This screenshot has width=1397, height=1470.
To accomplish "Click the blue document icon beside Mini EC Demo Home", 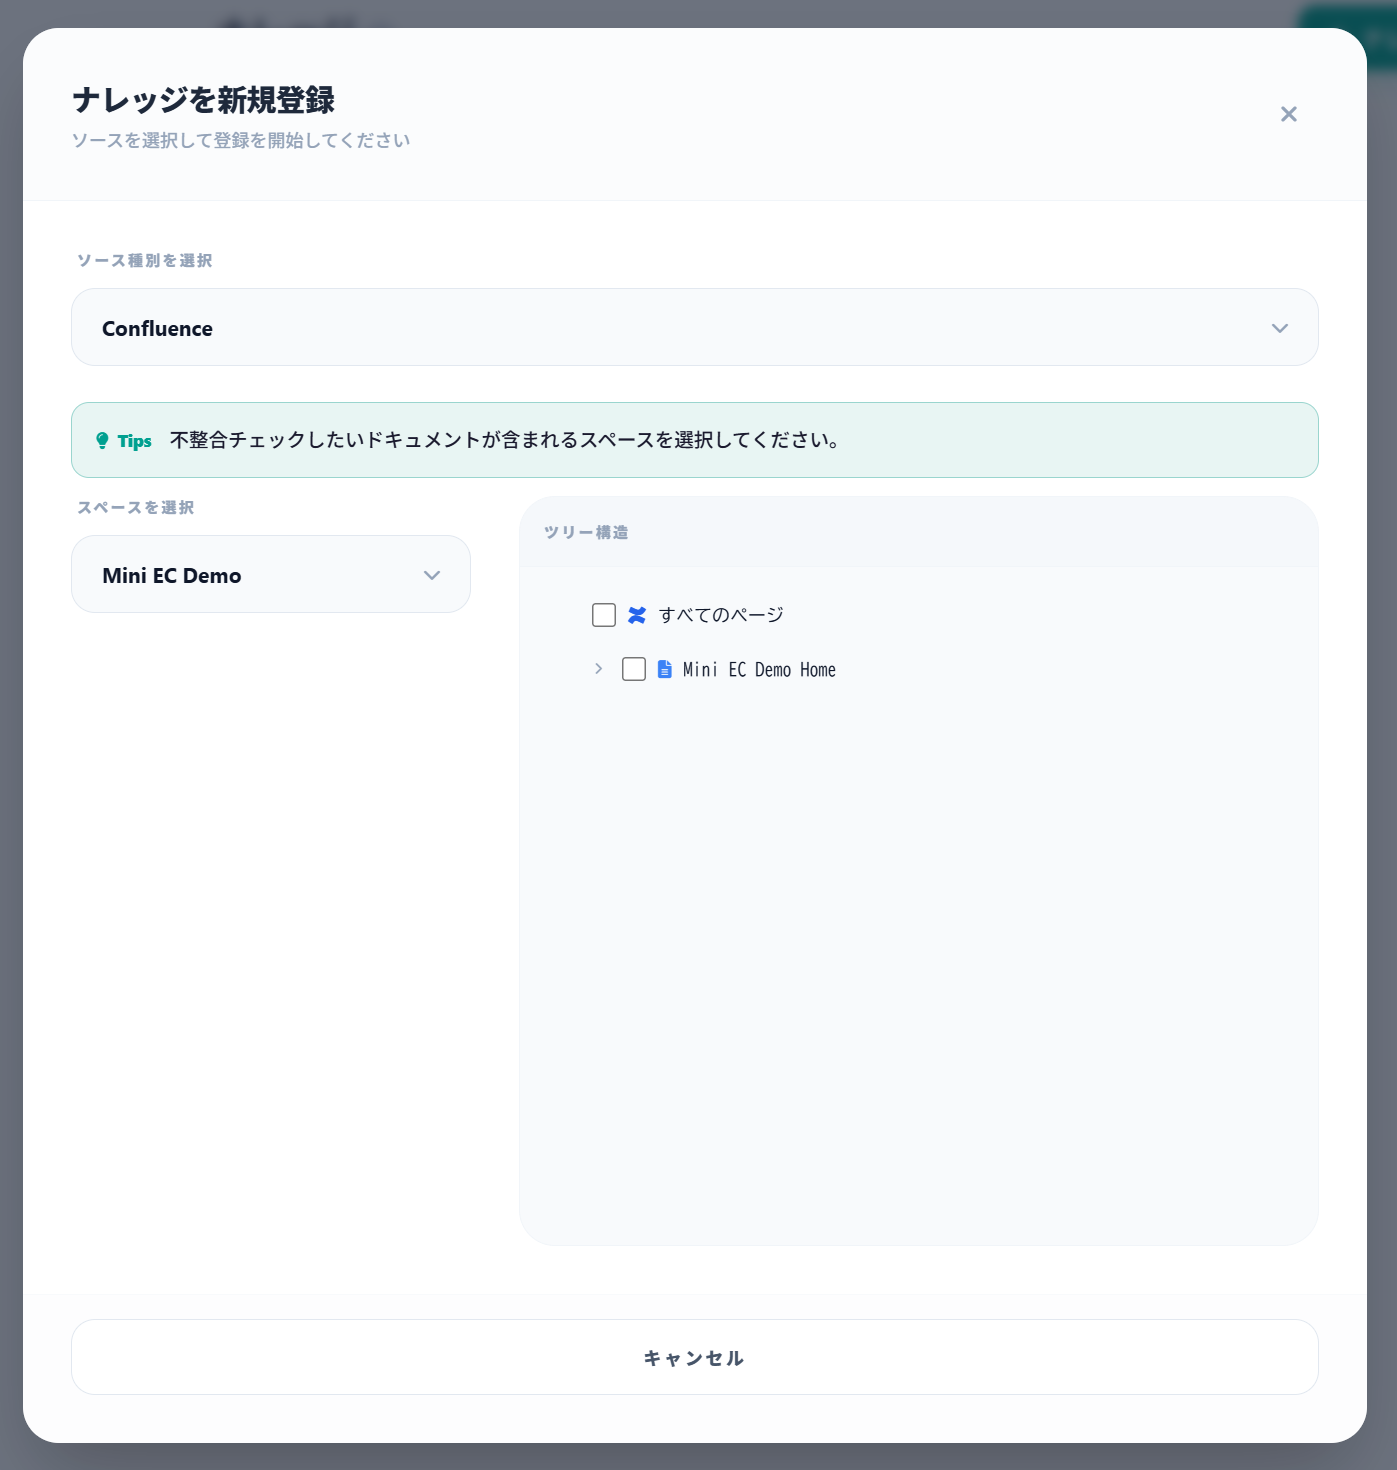I will 664,669.
